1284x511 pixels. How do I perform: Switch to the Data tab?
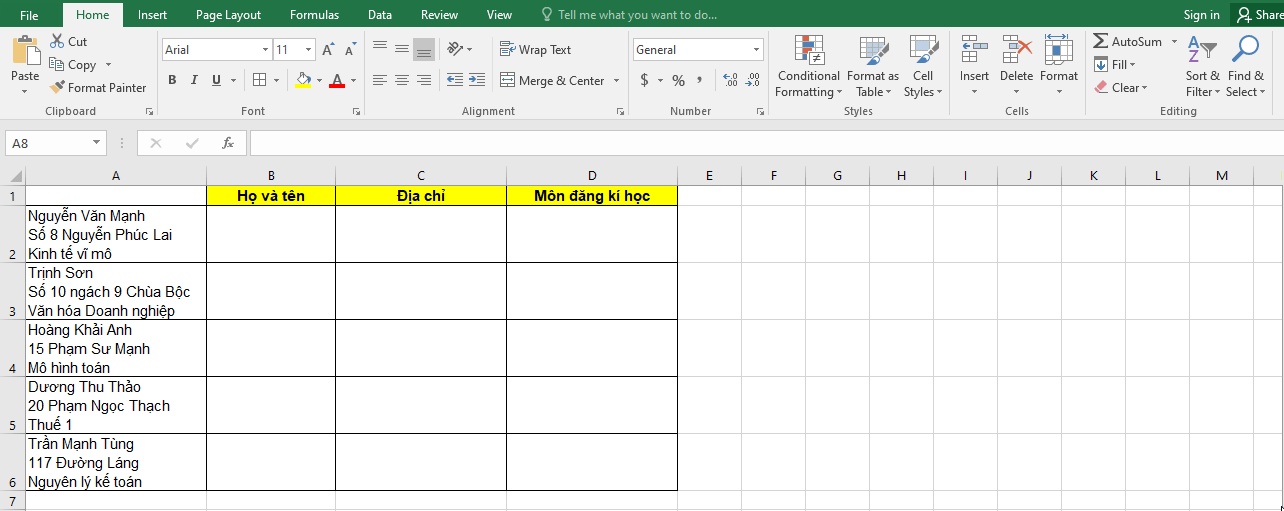coord(380,15)
